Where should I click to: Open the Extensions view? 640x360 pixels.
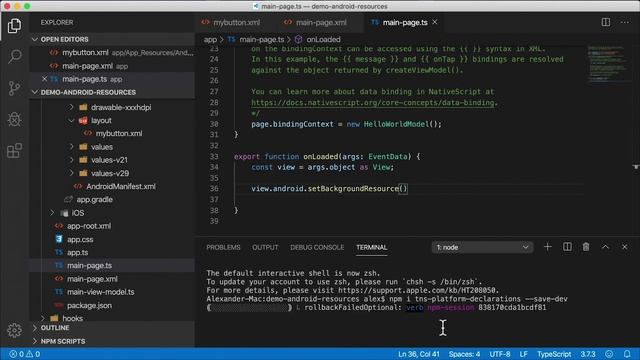click(14, 150)
